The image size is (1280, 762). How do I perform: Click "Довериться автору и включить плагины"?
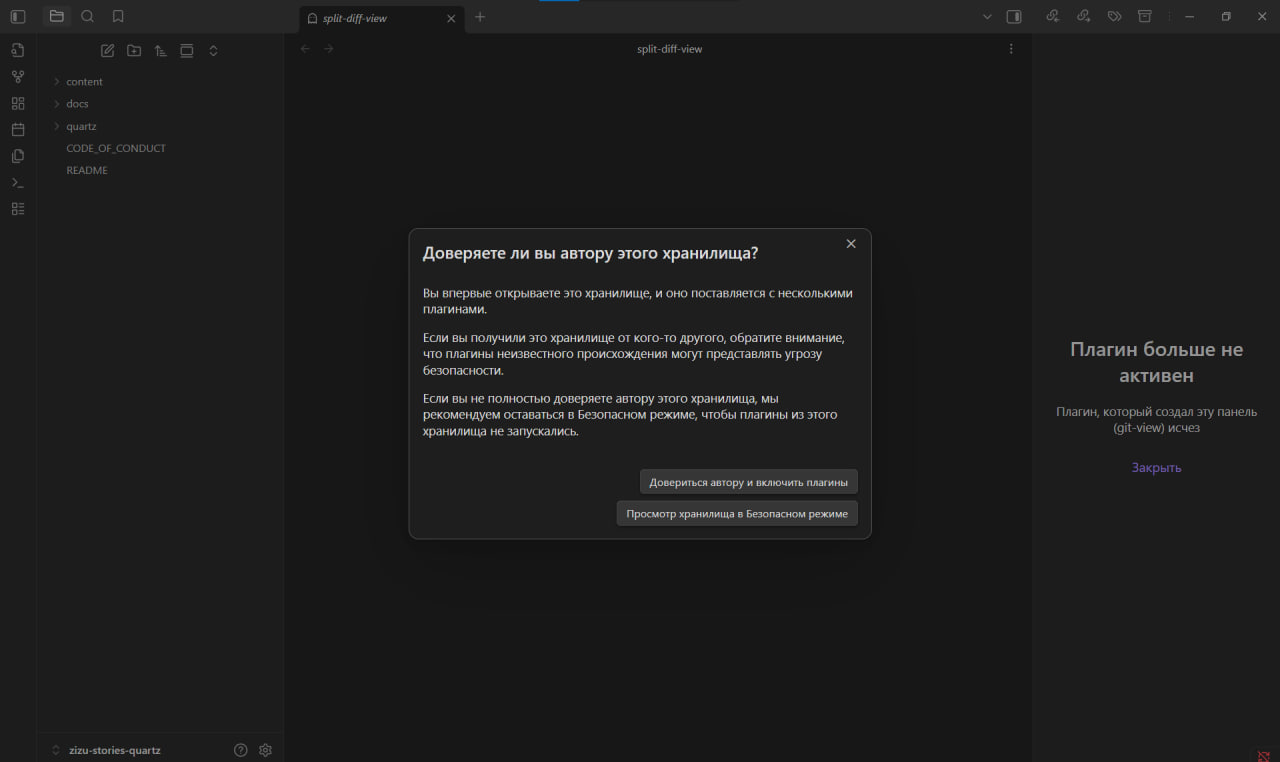pos(748,482)
